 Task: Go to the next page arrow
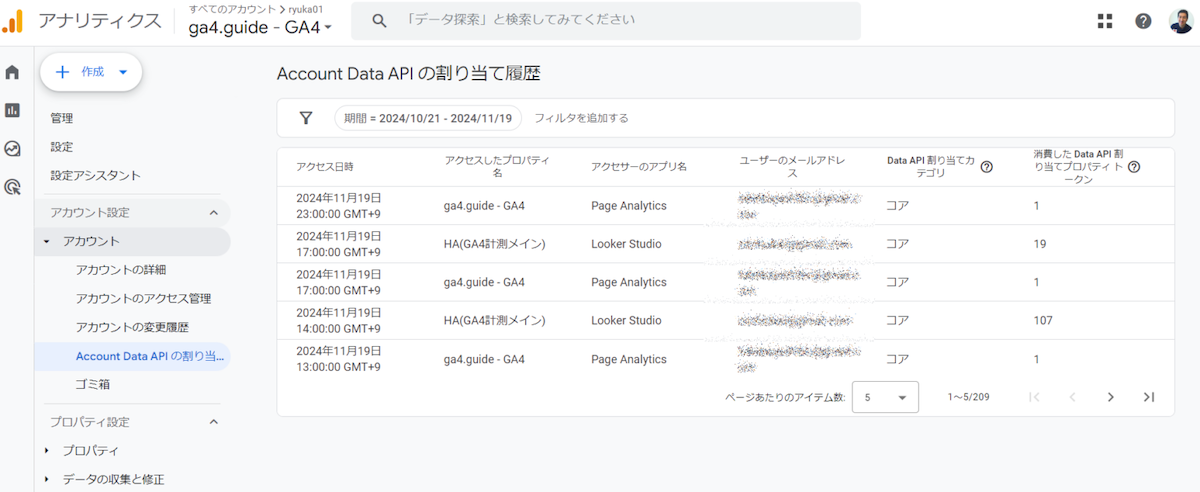point(1110,397)
